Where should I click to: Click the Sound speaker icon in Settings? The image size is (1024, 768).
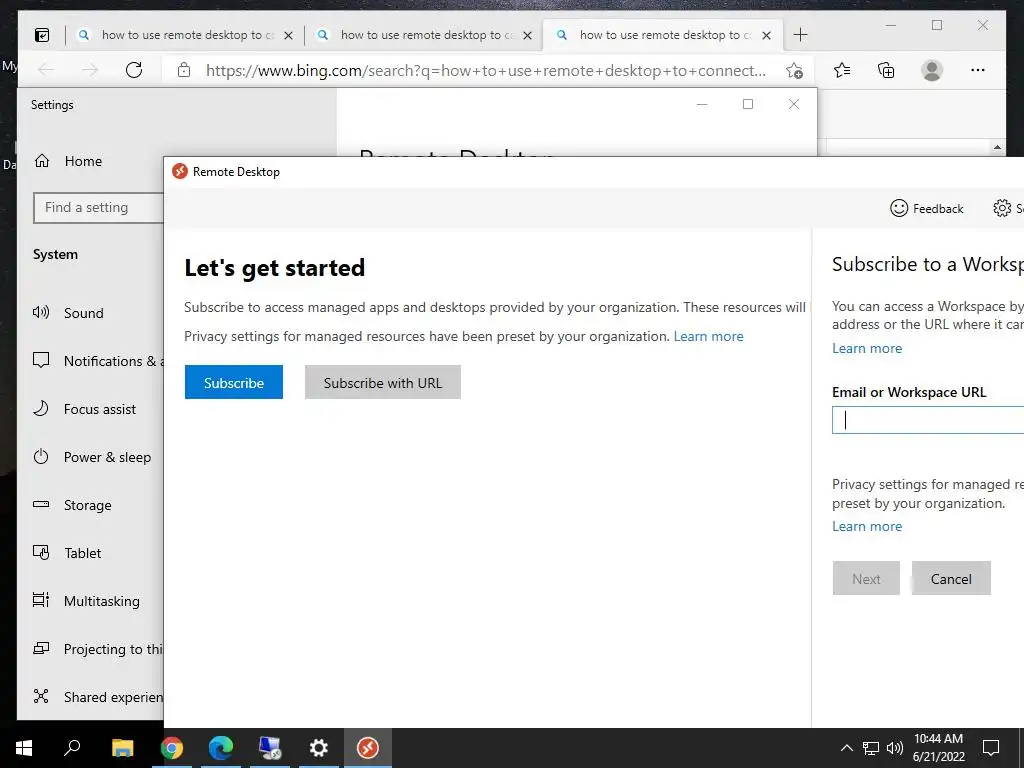click(41, 313)
